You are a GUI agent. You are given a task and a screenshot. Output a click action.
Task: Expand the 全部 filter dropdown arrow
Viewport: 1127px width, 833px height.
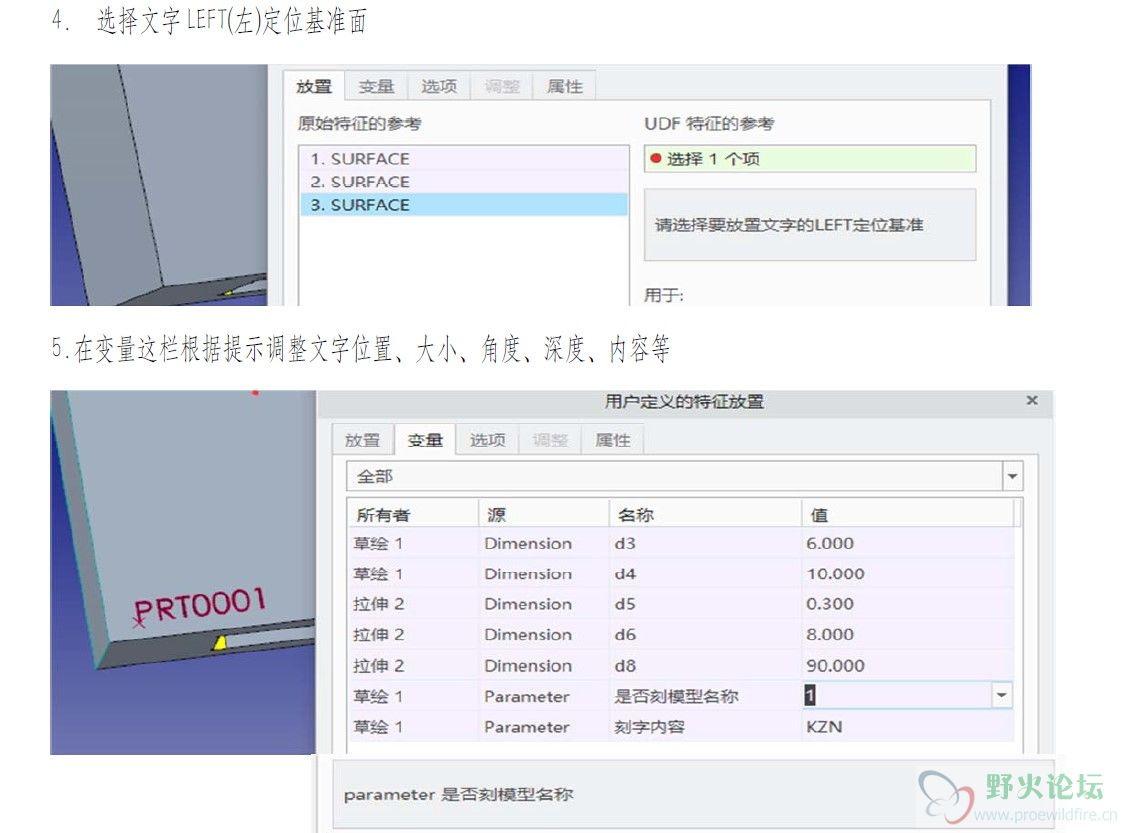(1012, 477)
